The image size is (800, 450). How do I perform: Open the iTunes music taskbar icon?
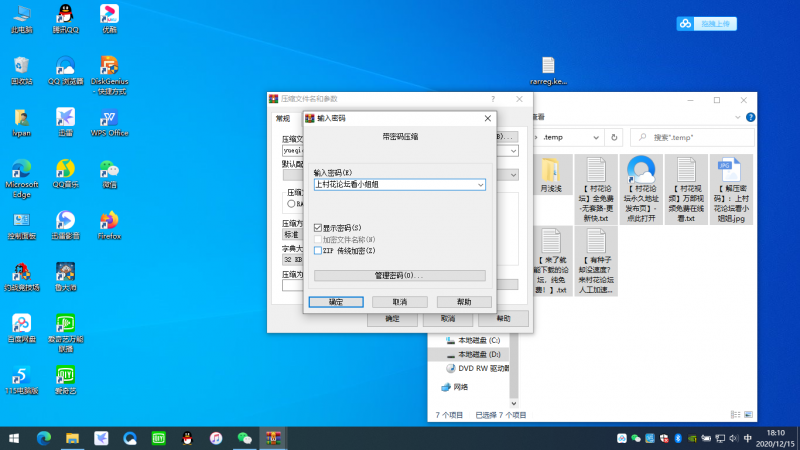click(x=216, y=438)
